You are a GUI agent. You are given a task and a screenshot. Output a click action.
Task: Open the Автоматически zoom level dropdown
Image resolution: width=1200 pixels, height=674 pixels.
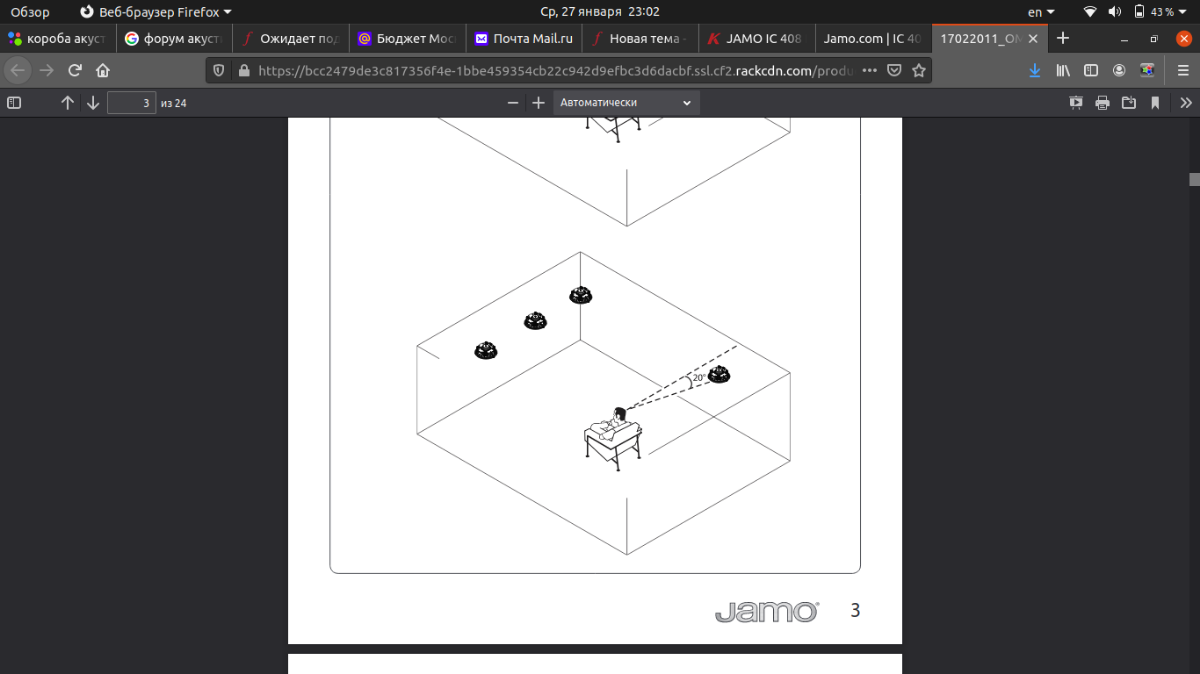[626, 103]
